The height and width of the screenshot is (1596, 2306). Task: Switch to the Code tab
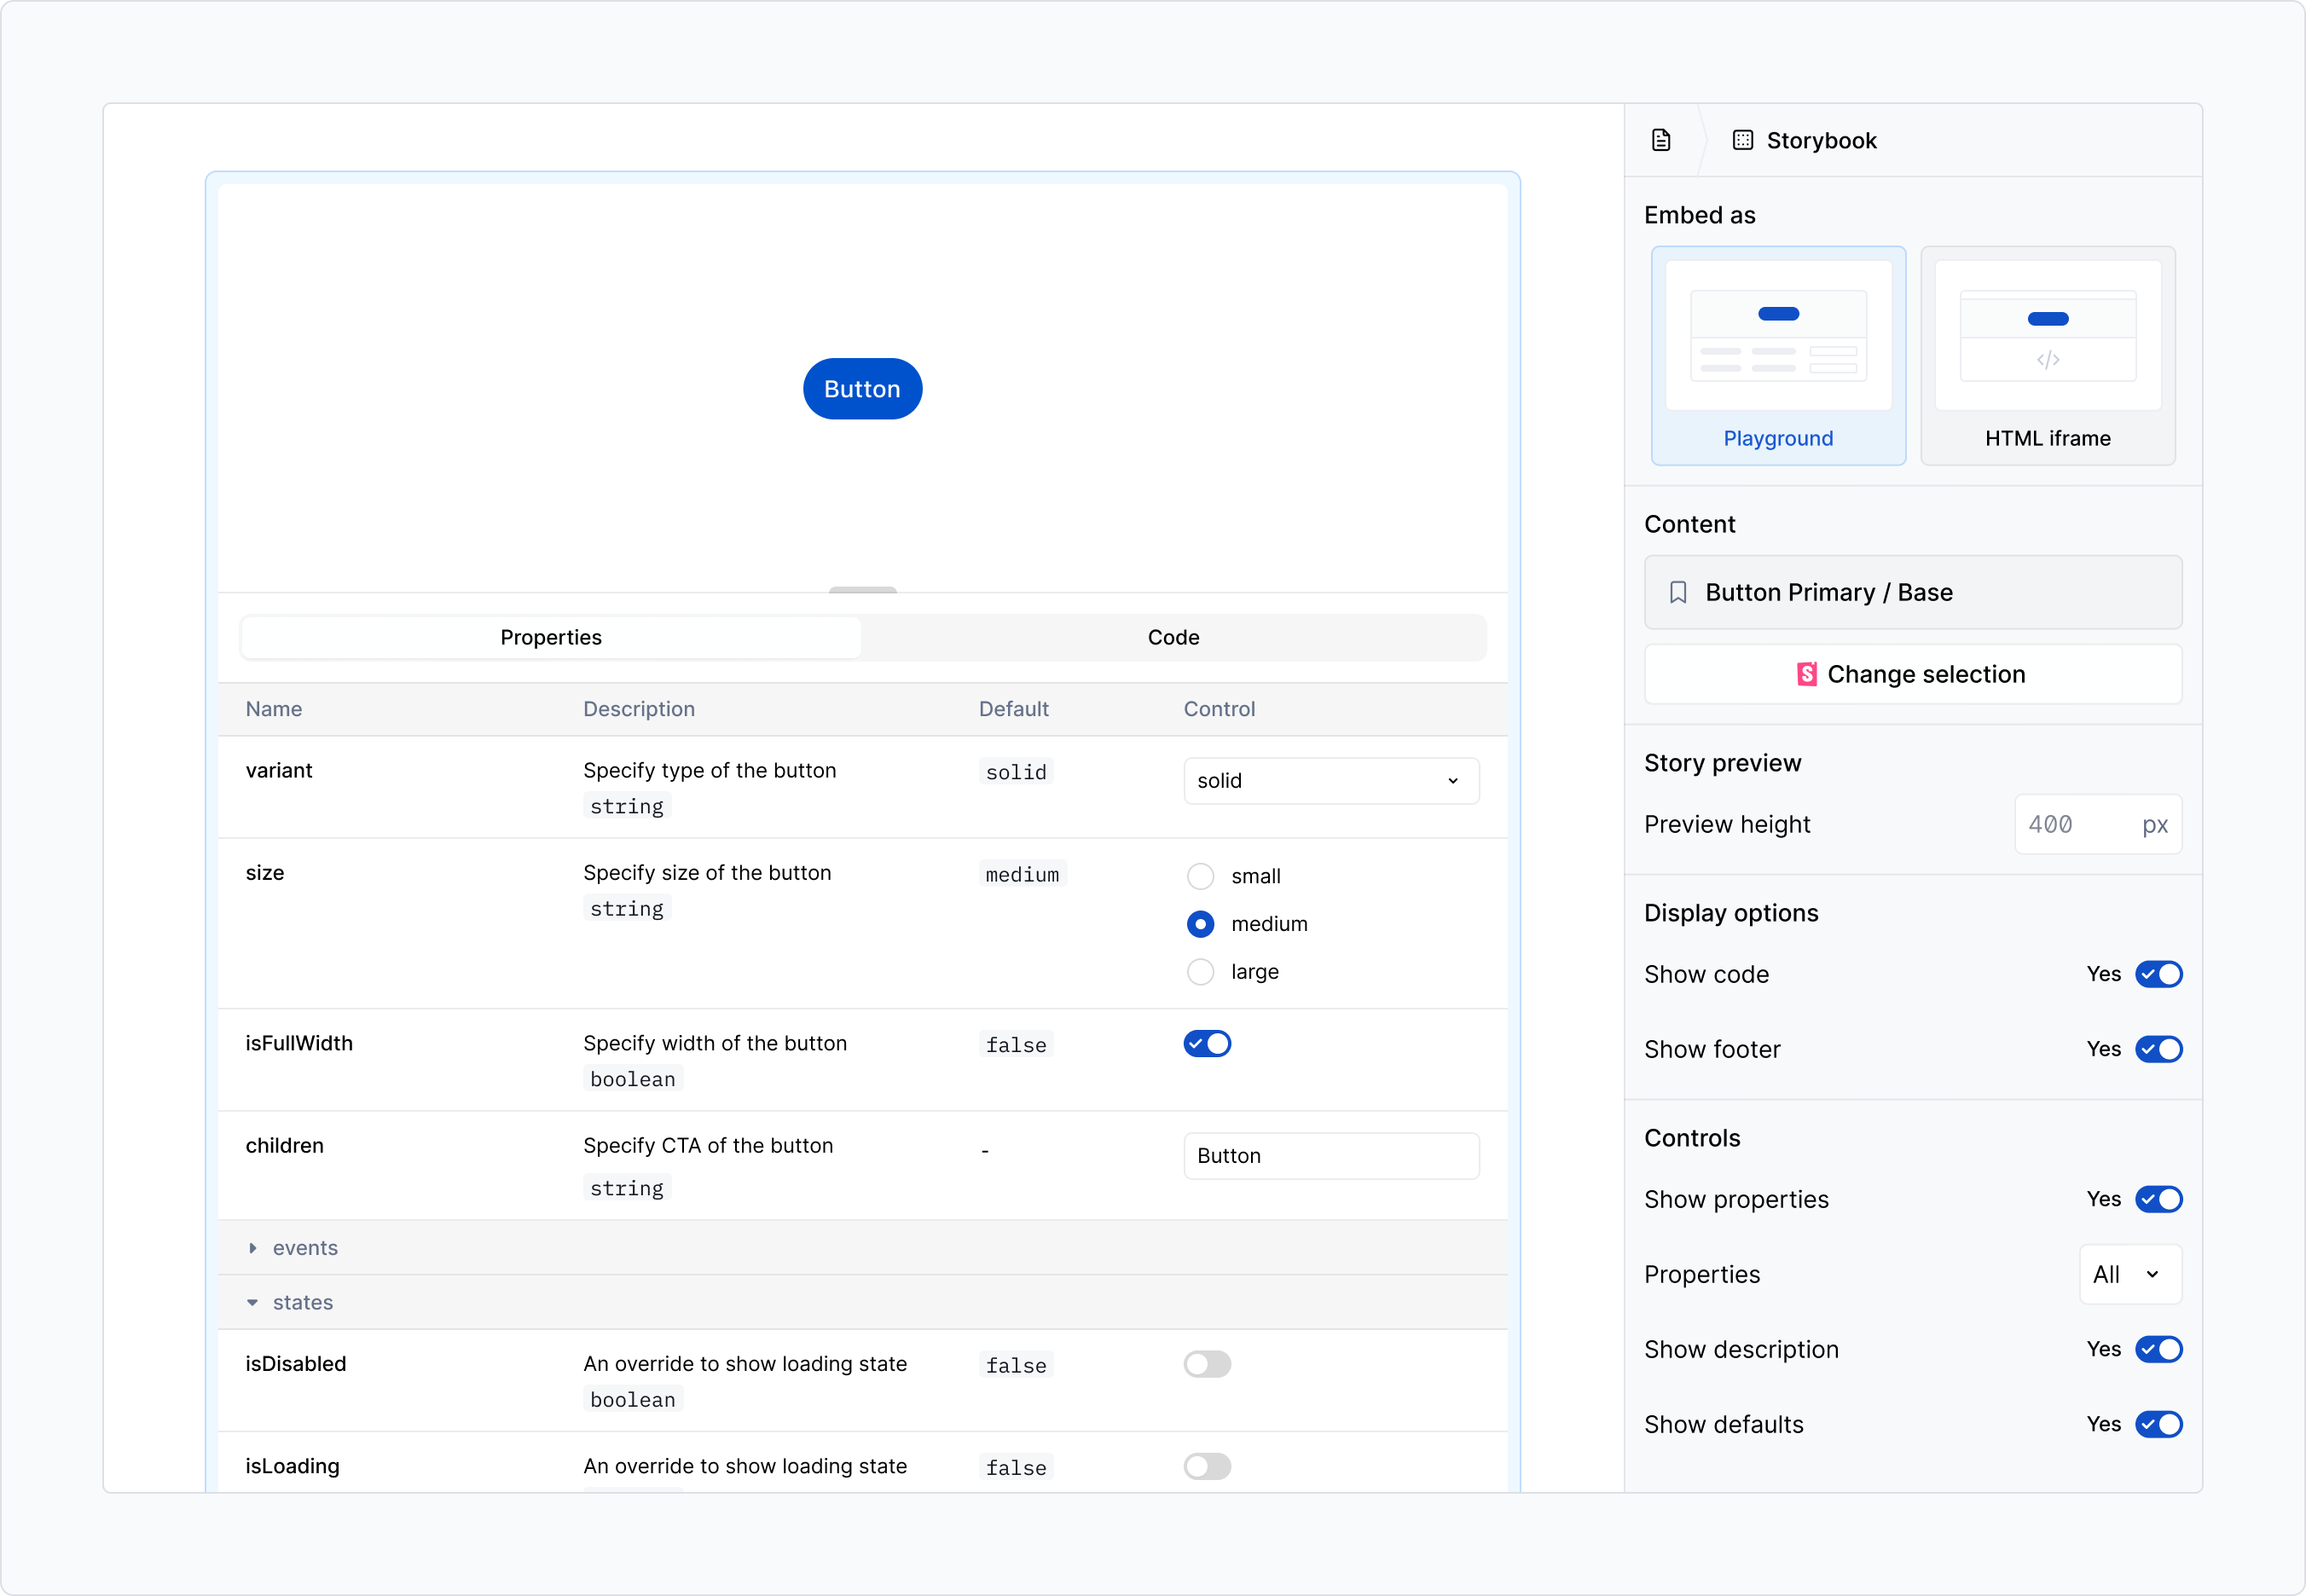point(1173,638)
